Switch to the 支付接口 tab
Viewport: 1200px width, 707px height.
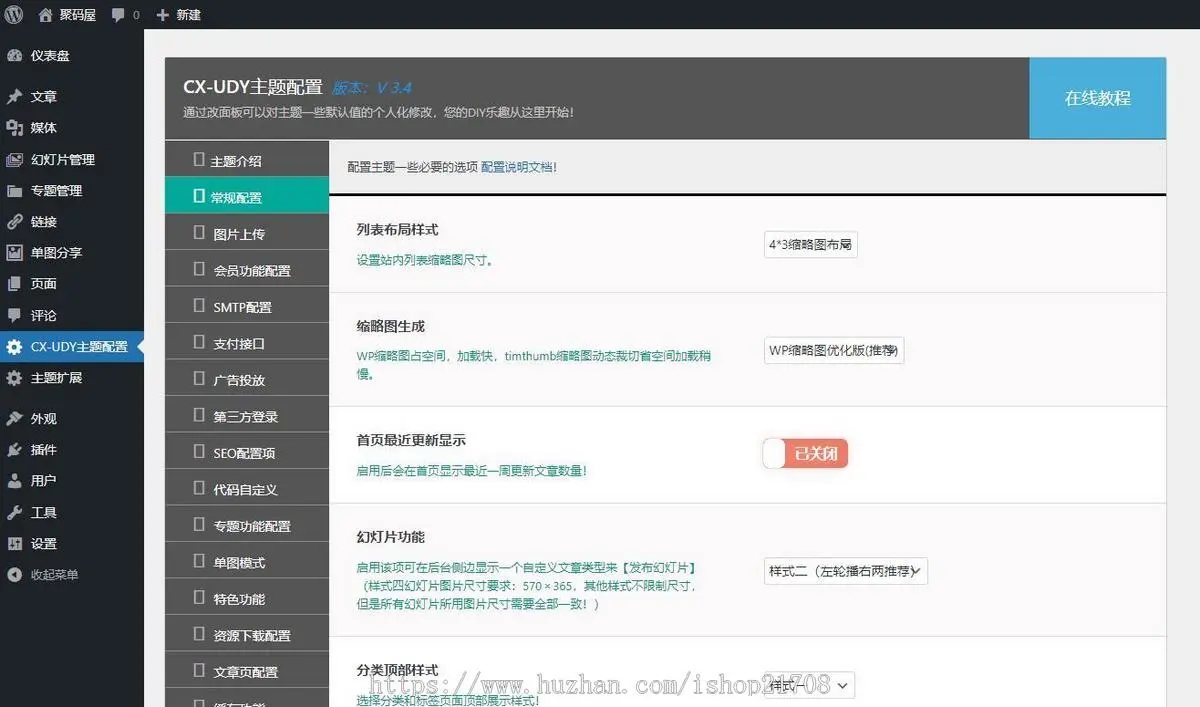247,343
